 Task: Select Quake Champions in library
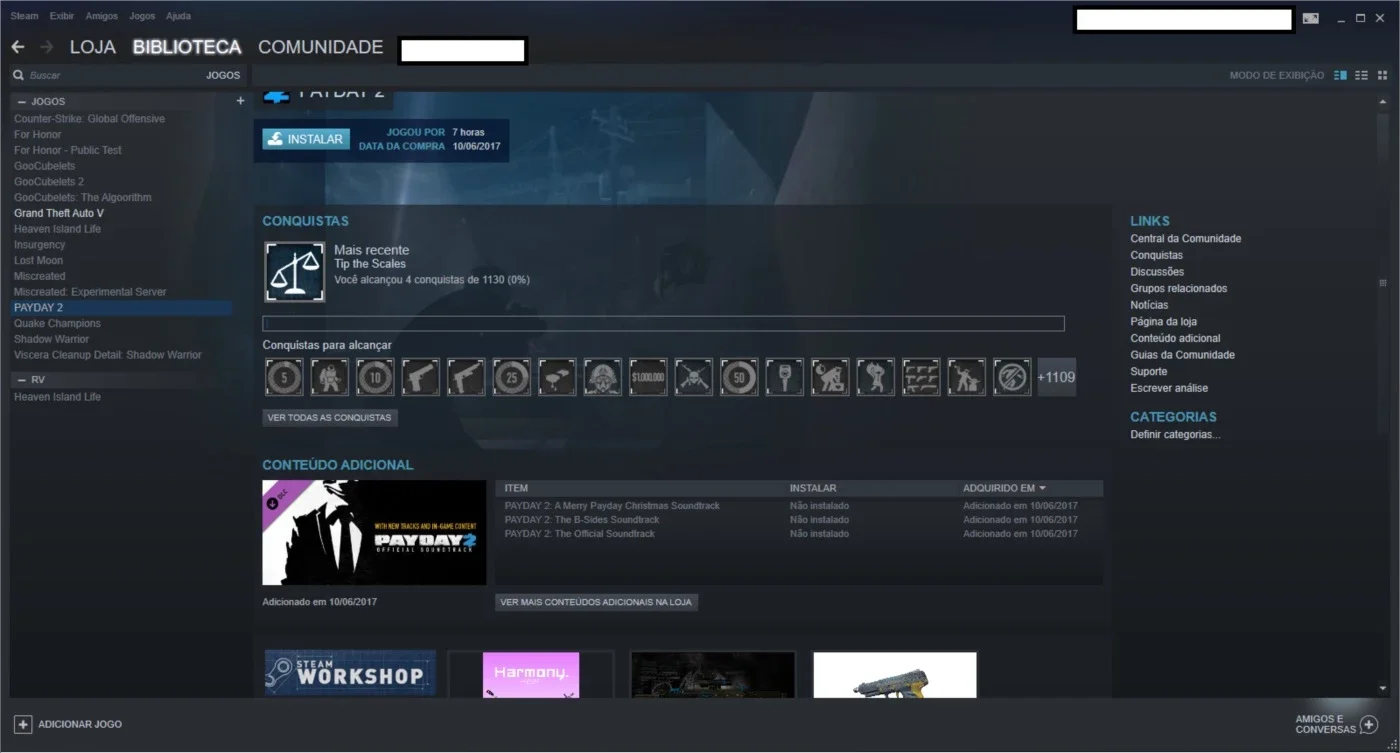(57, 323)
